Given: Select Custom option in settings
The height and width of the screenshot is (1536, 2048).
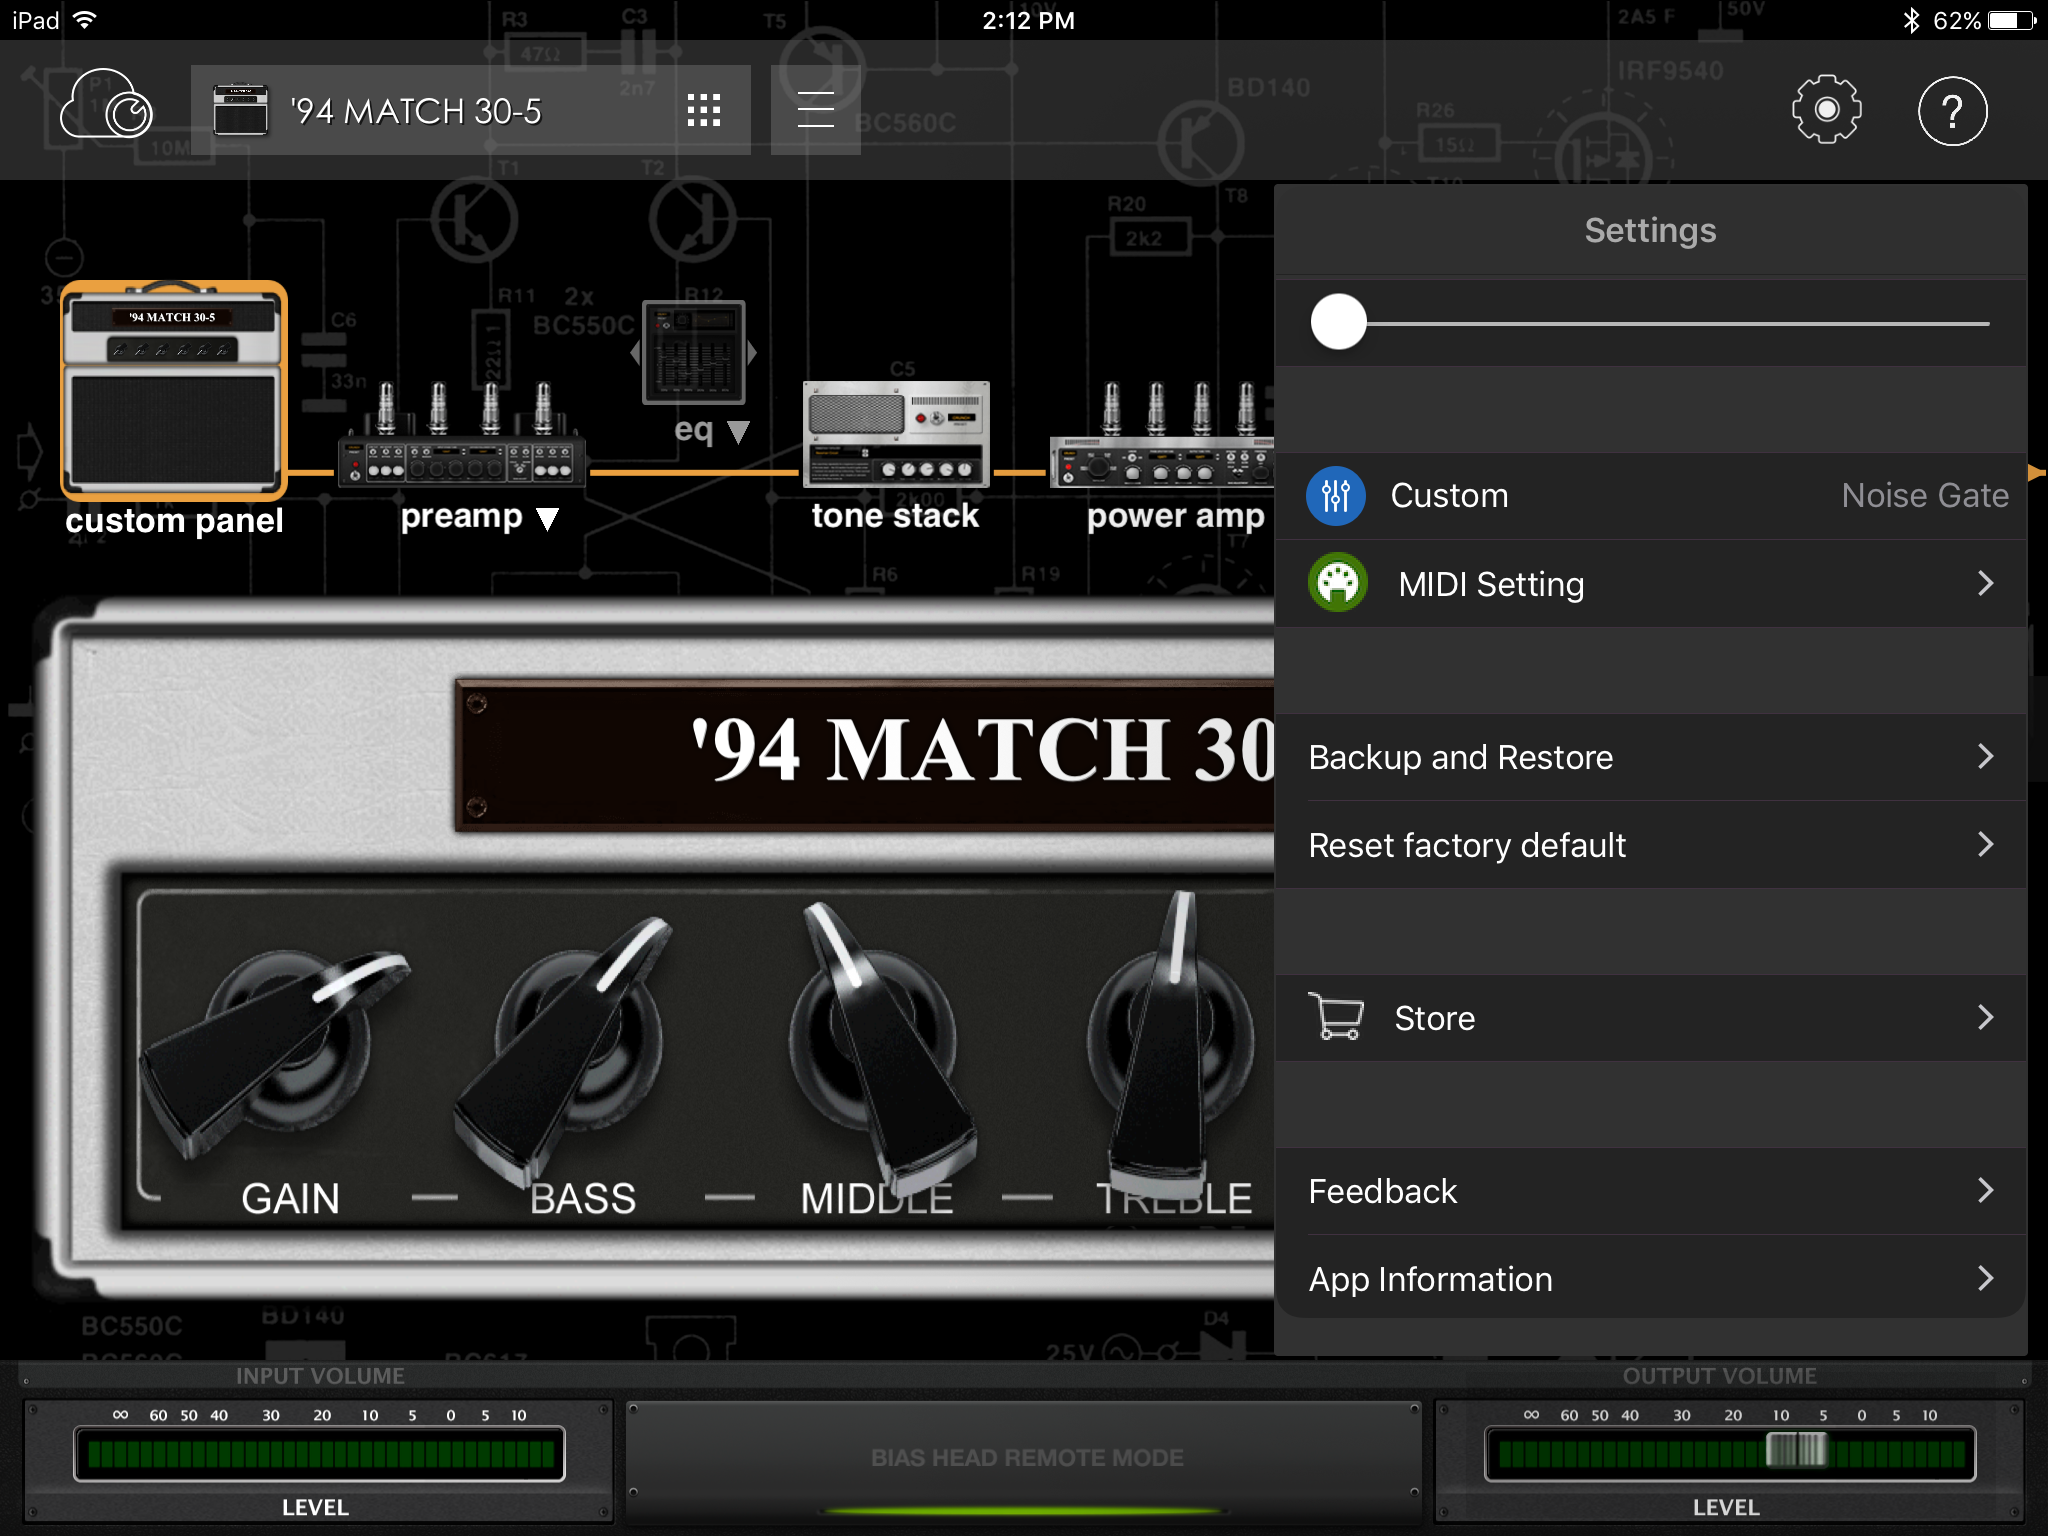Looking at the screenshot, I should tap(1449, 496).
